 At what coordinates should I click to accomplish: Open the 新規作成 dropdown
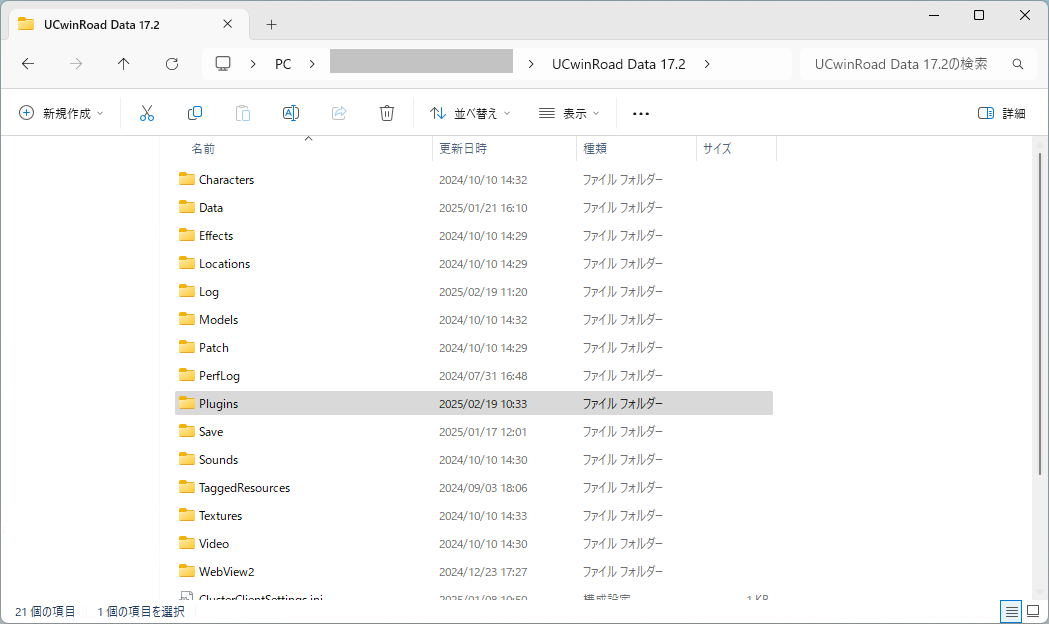(61, 113)
